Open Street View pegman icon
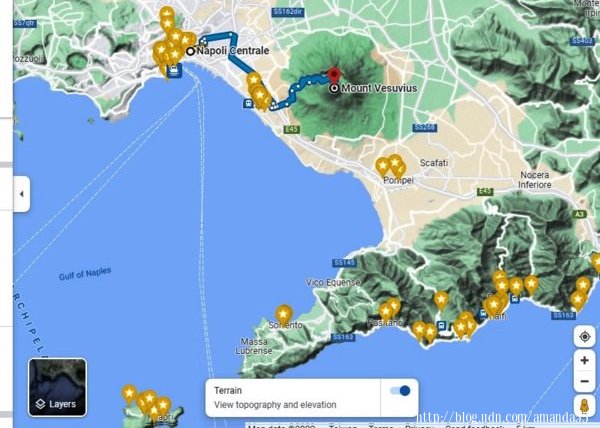Viewport: 600px width, 428px height. click(x=584, y=405)
